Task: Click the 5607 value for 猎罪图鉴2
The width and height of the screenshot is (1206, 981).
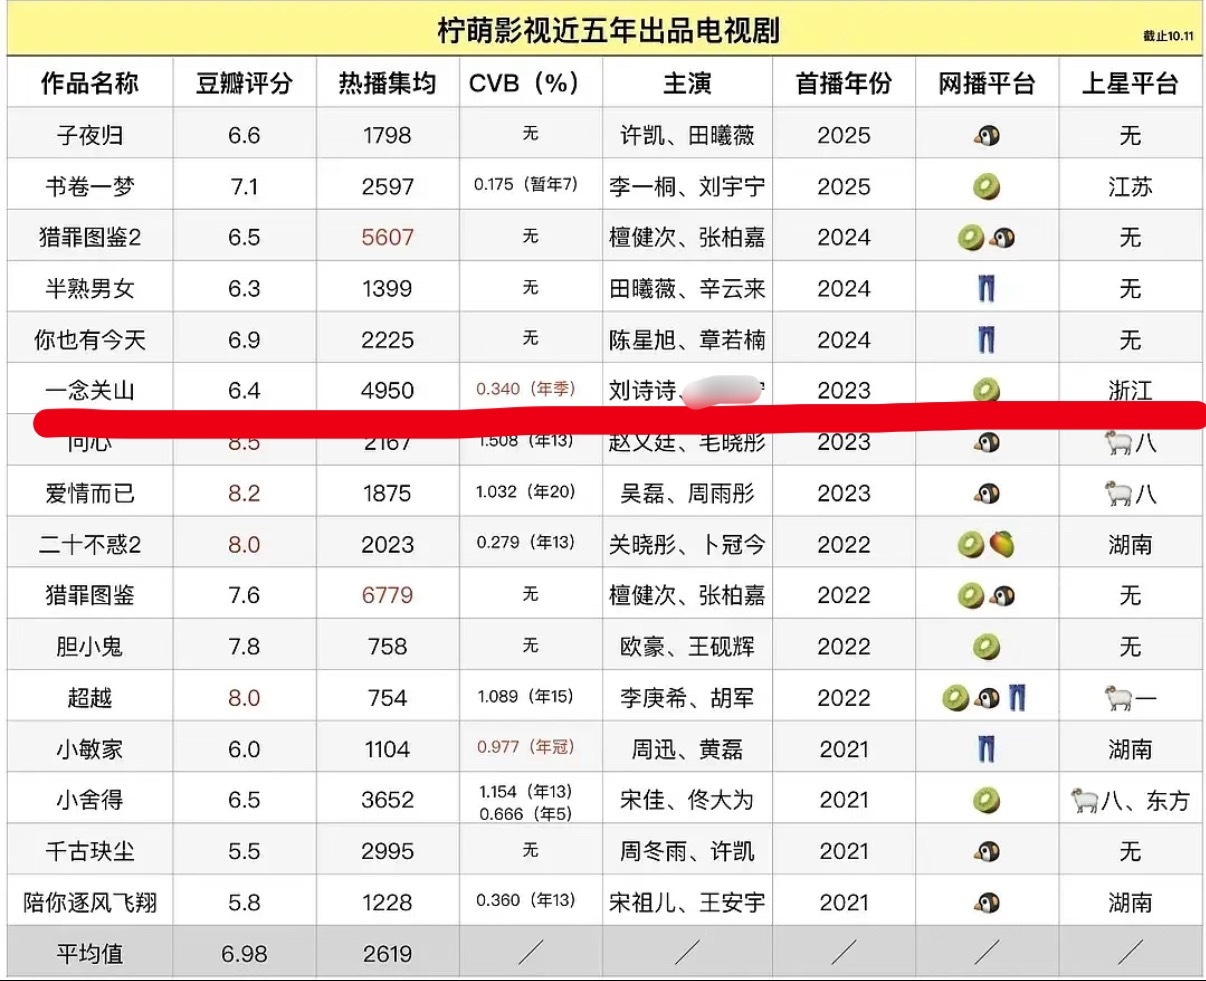Action: click(386, 236)
